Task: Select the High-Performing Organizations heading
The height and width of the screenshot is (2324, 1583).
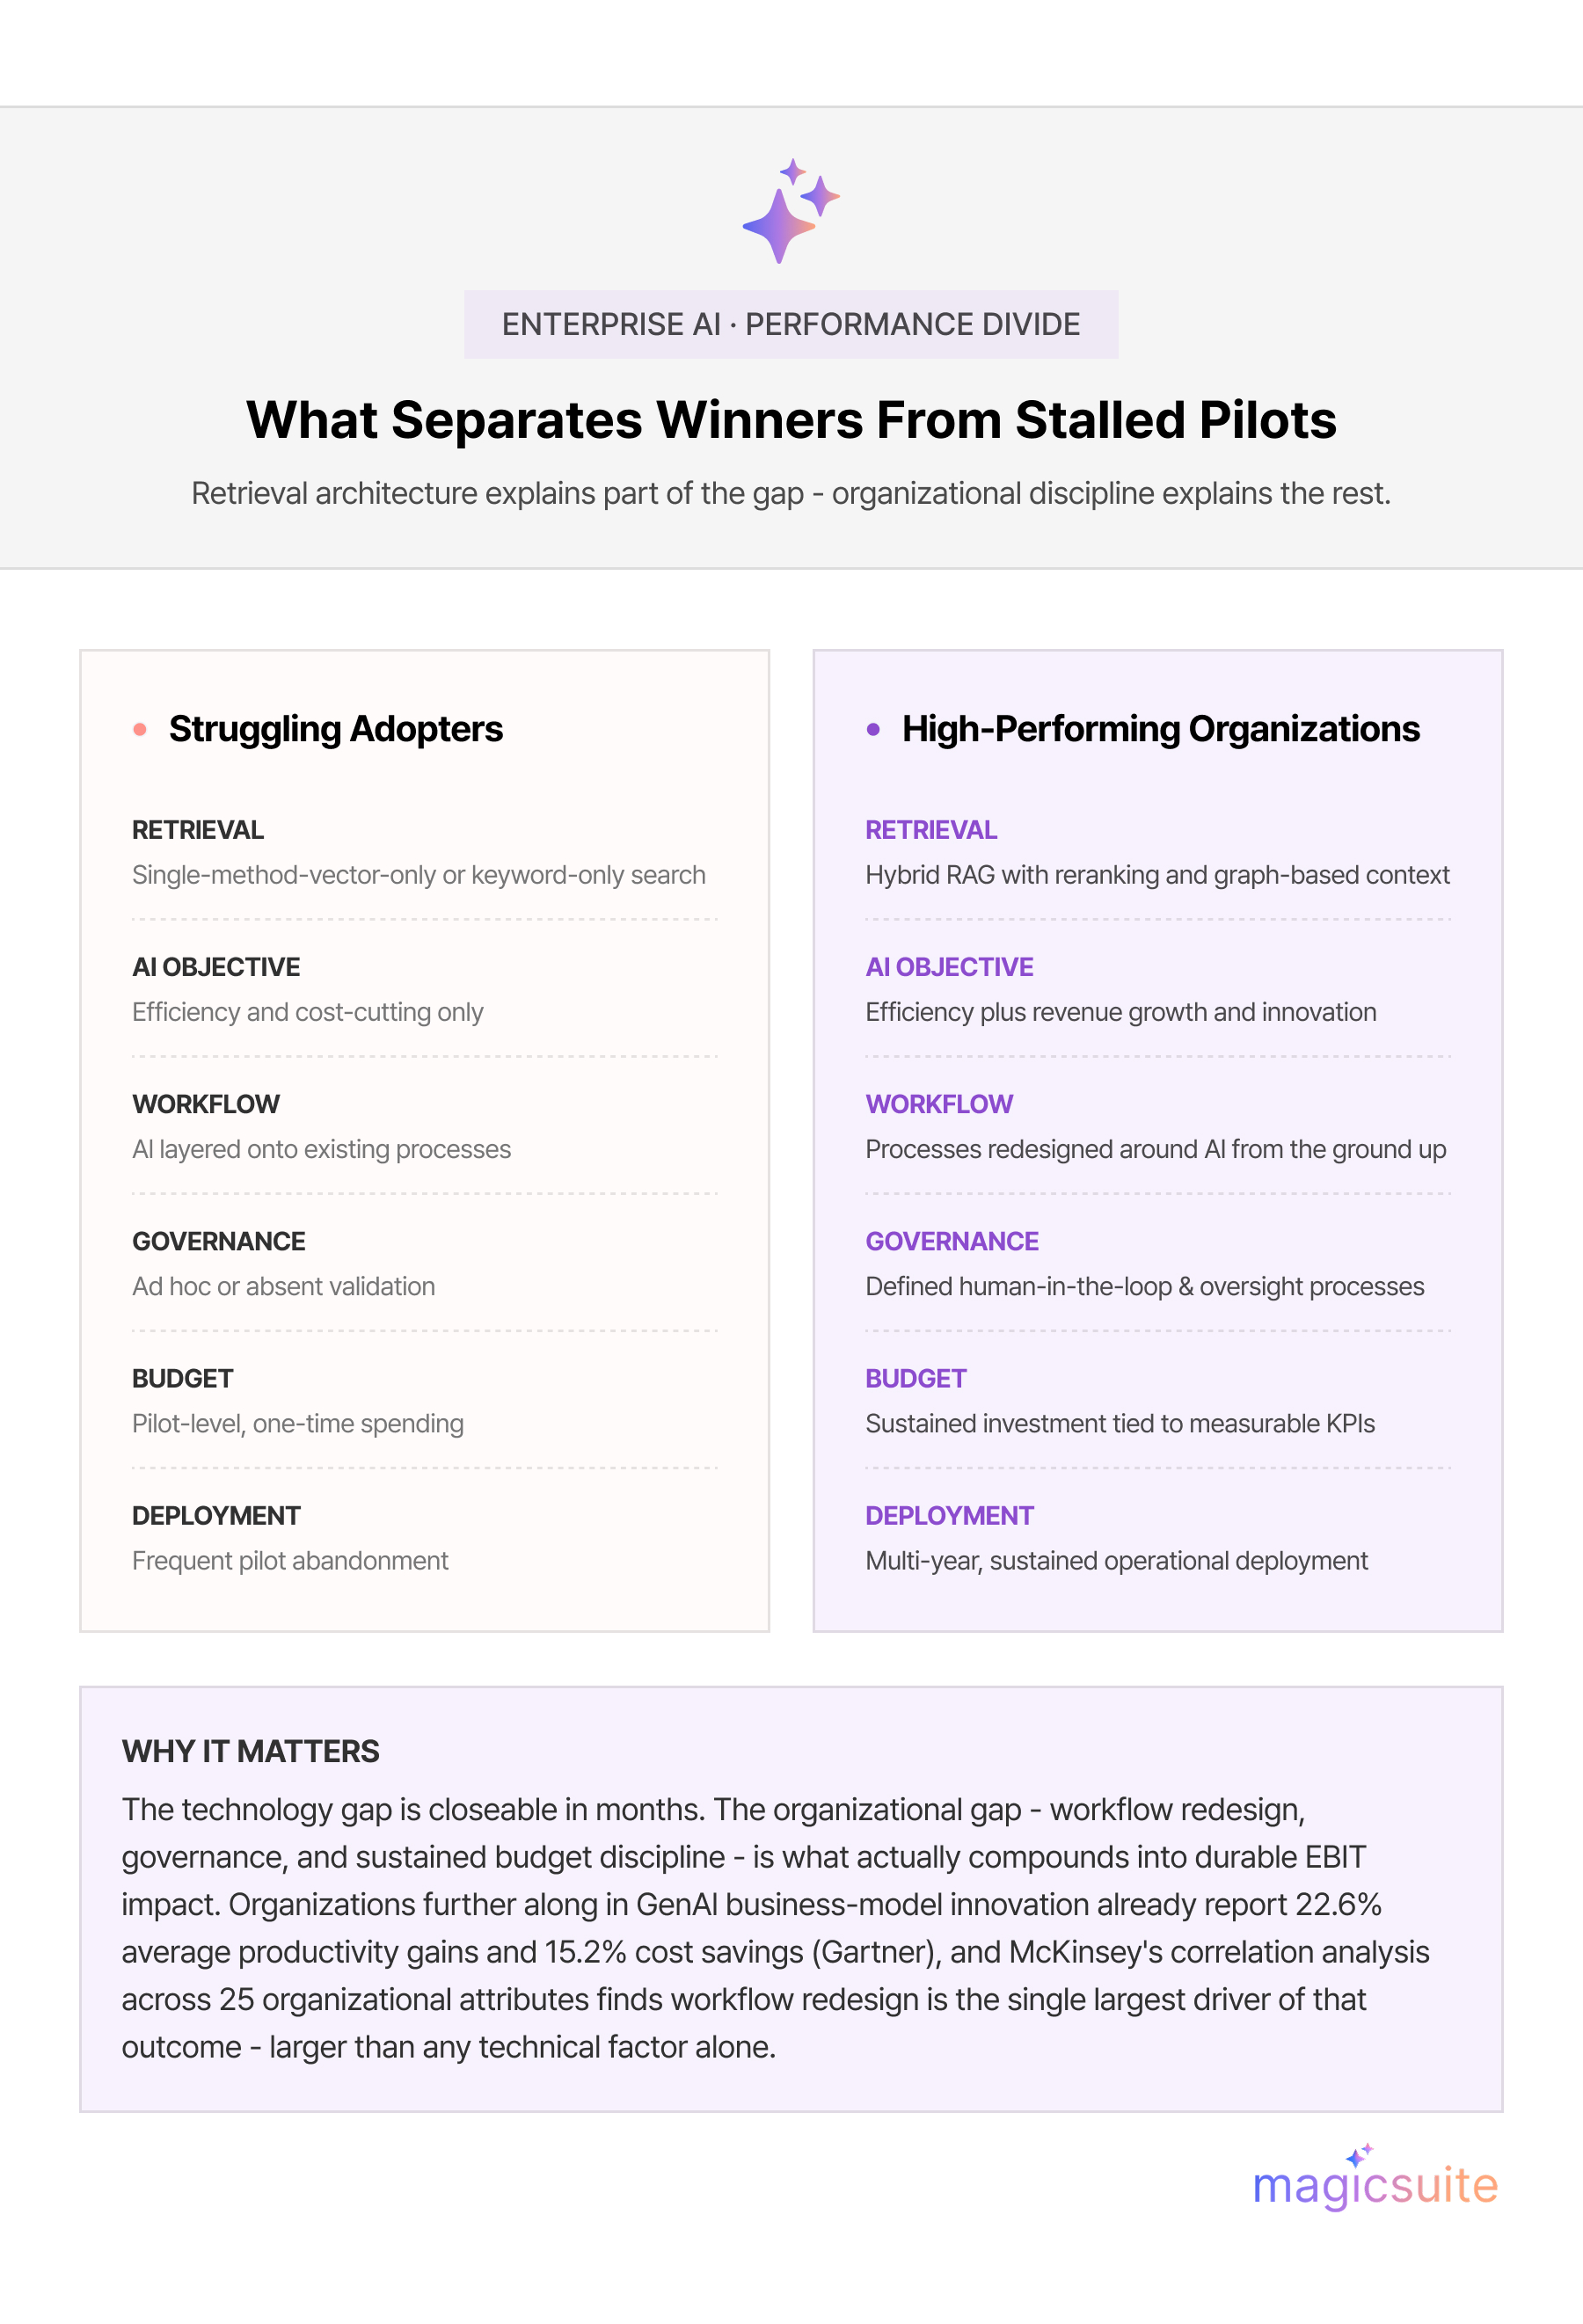Action: coord(1161,729)
